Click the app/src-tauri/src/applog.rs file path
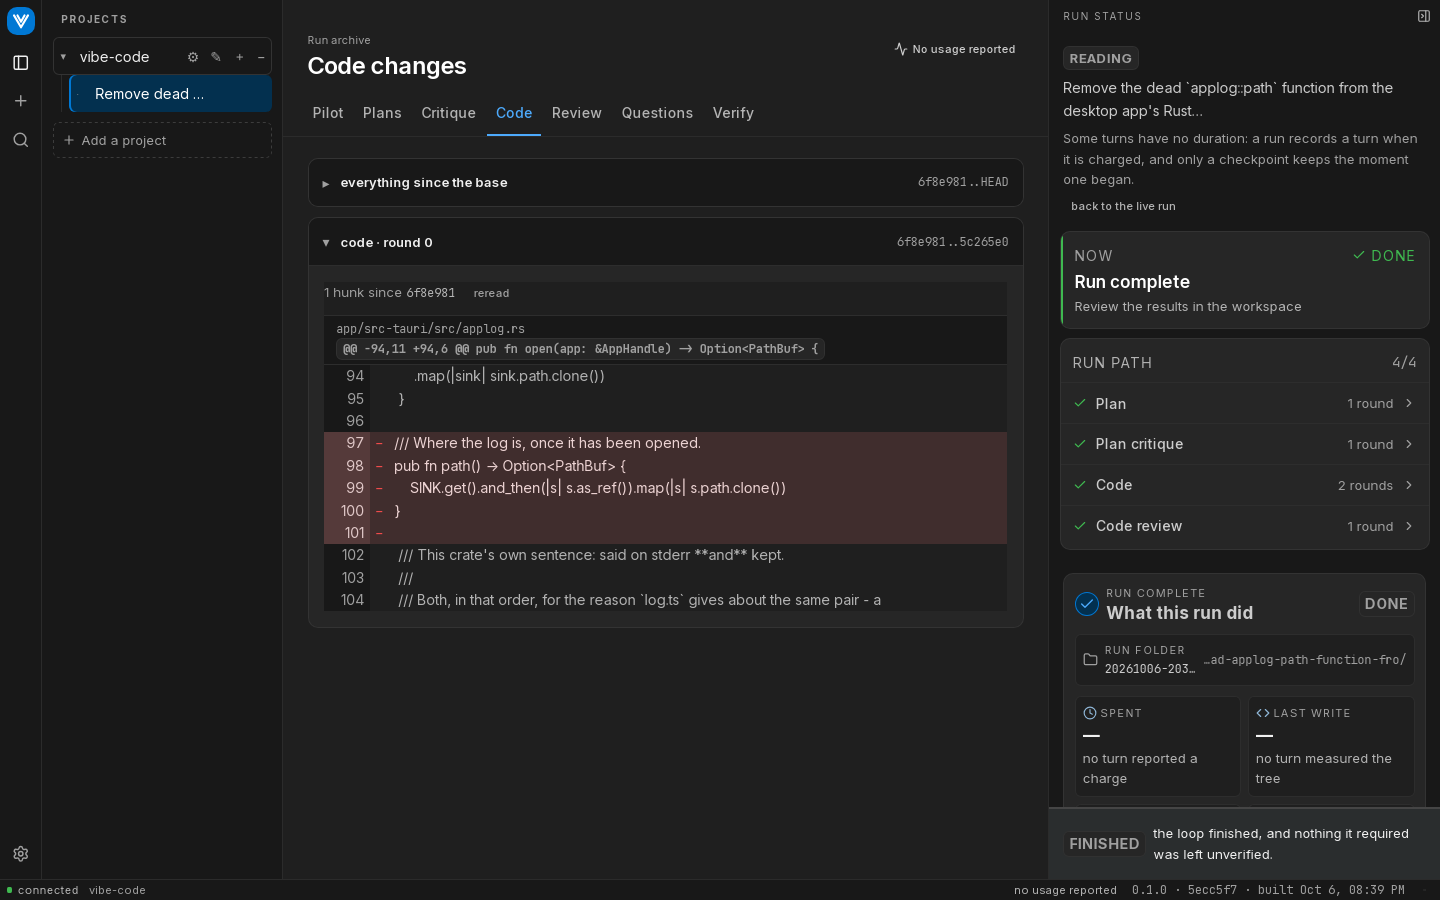The image size is (1440, 900). click(x=430, y=328)
